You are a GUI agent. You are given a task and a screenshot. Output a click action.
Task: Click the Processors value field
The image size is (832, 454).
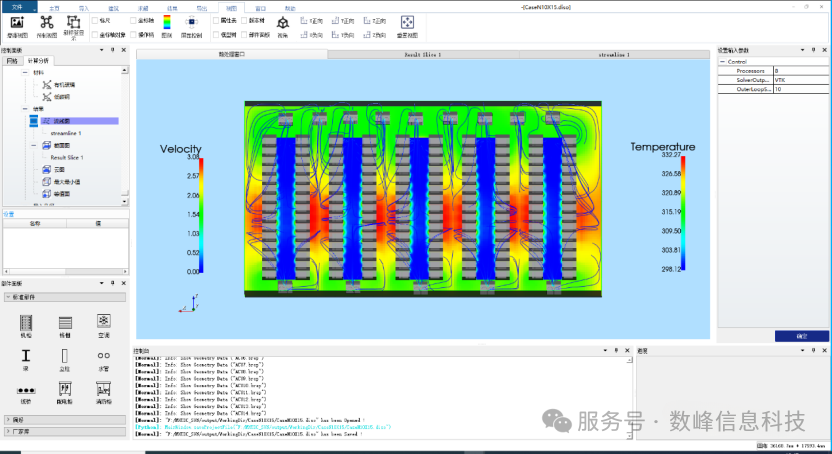pos(801,71)
